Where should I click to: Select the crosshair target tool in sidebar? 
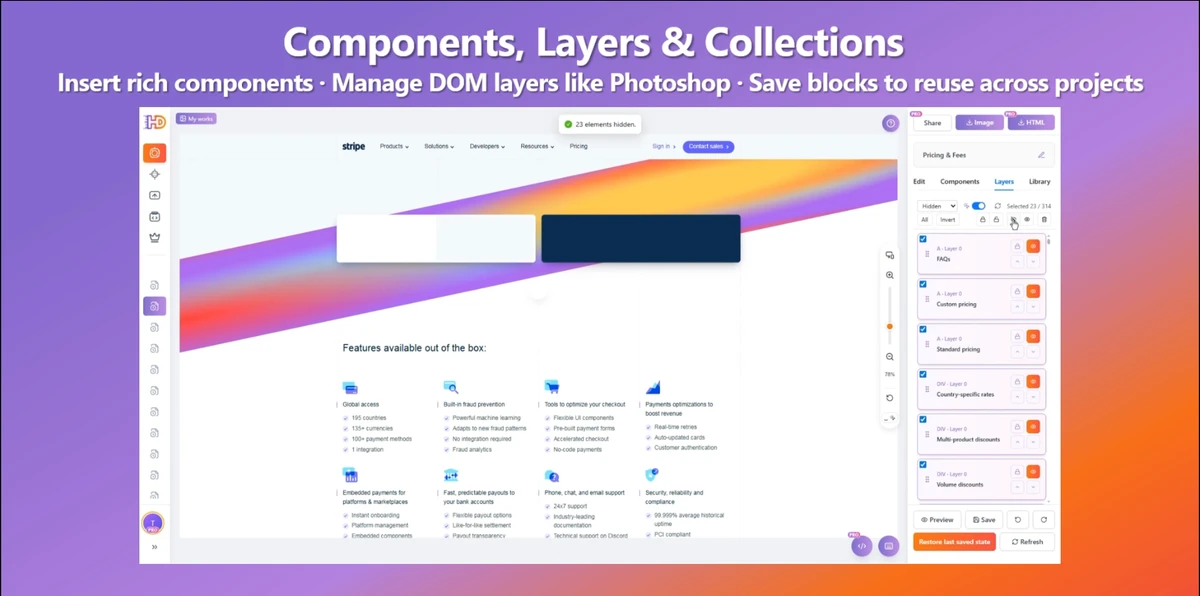(x=154, y=174)
